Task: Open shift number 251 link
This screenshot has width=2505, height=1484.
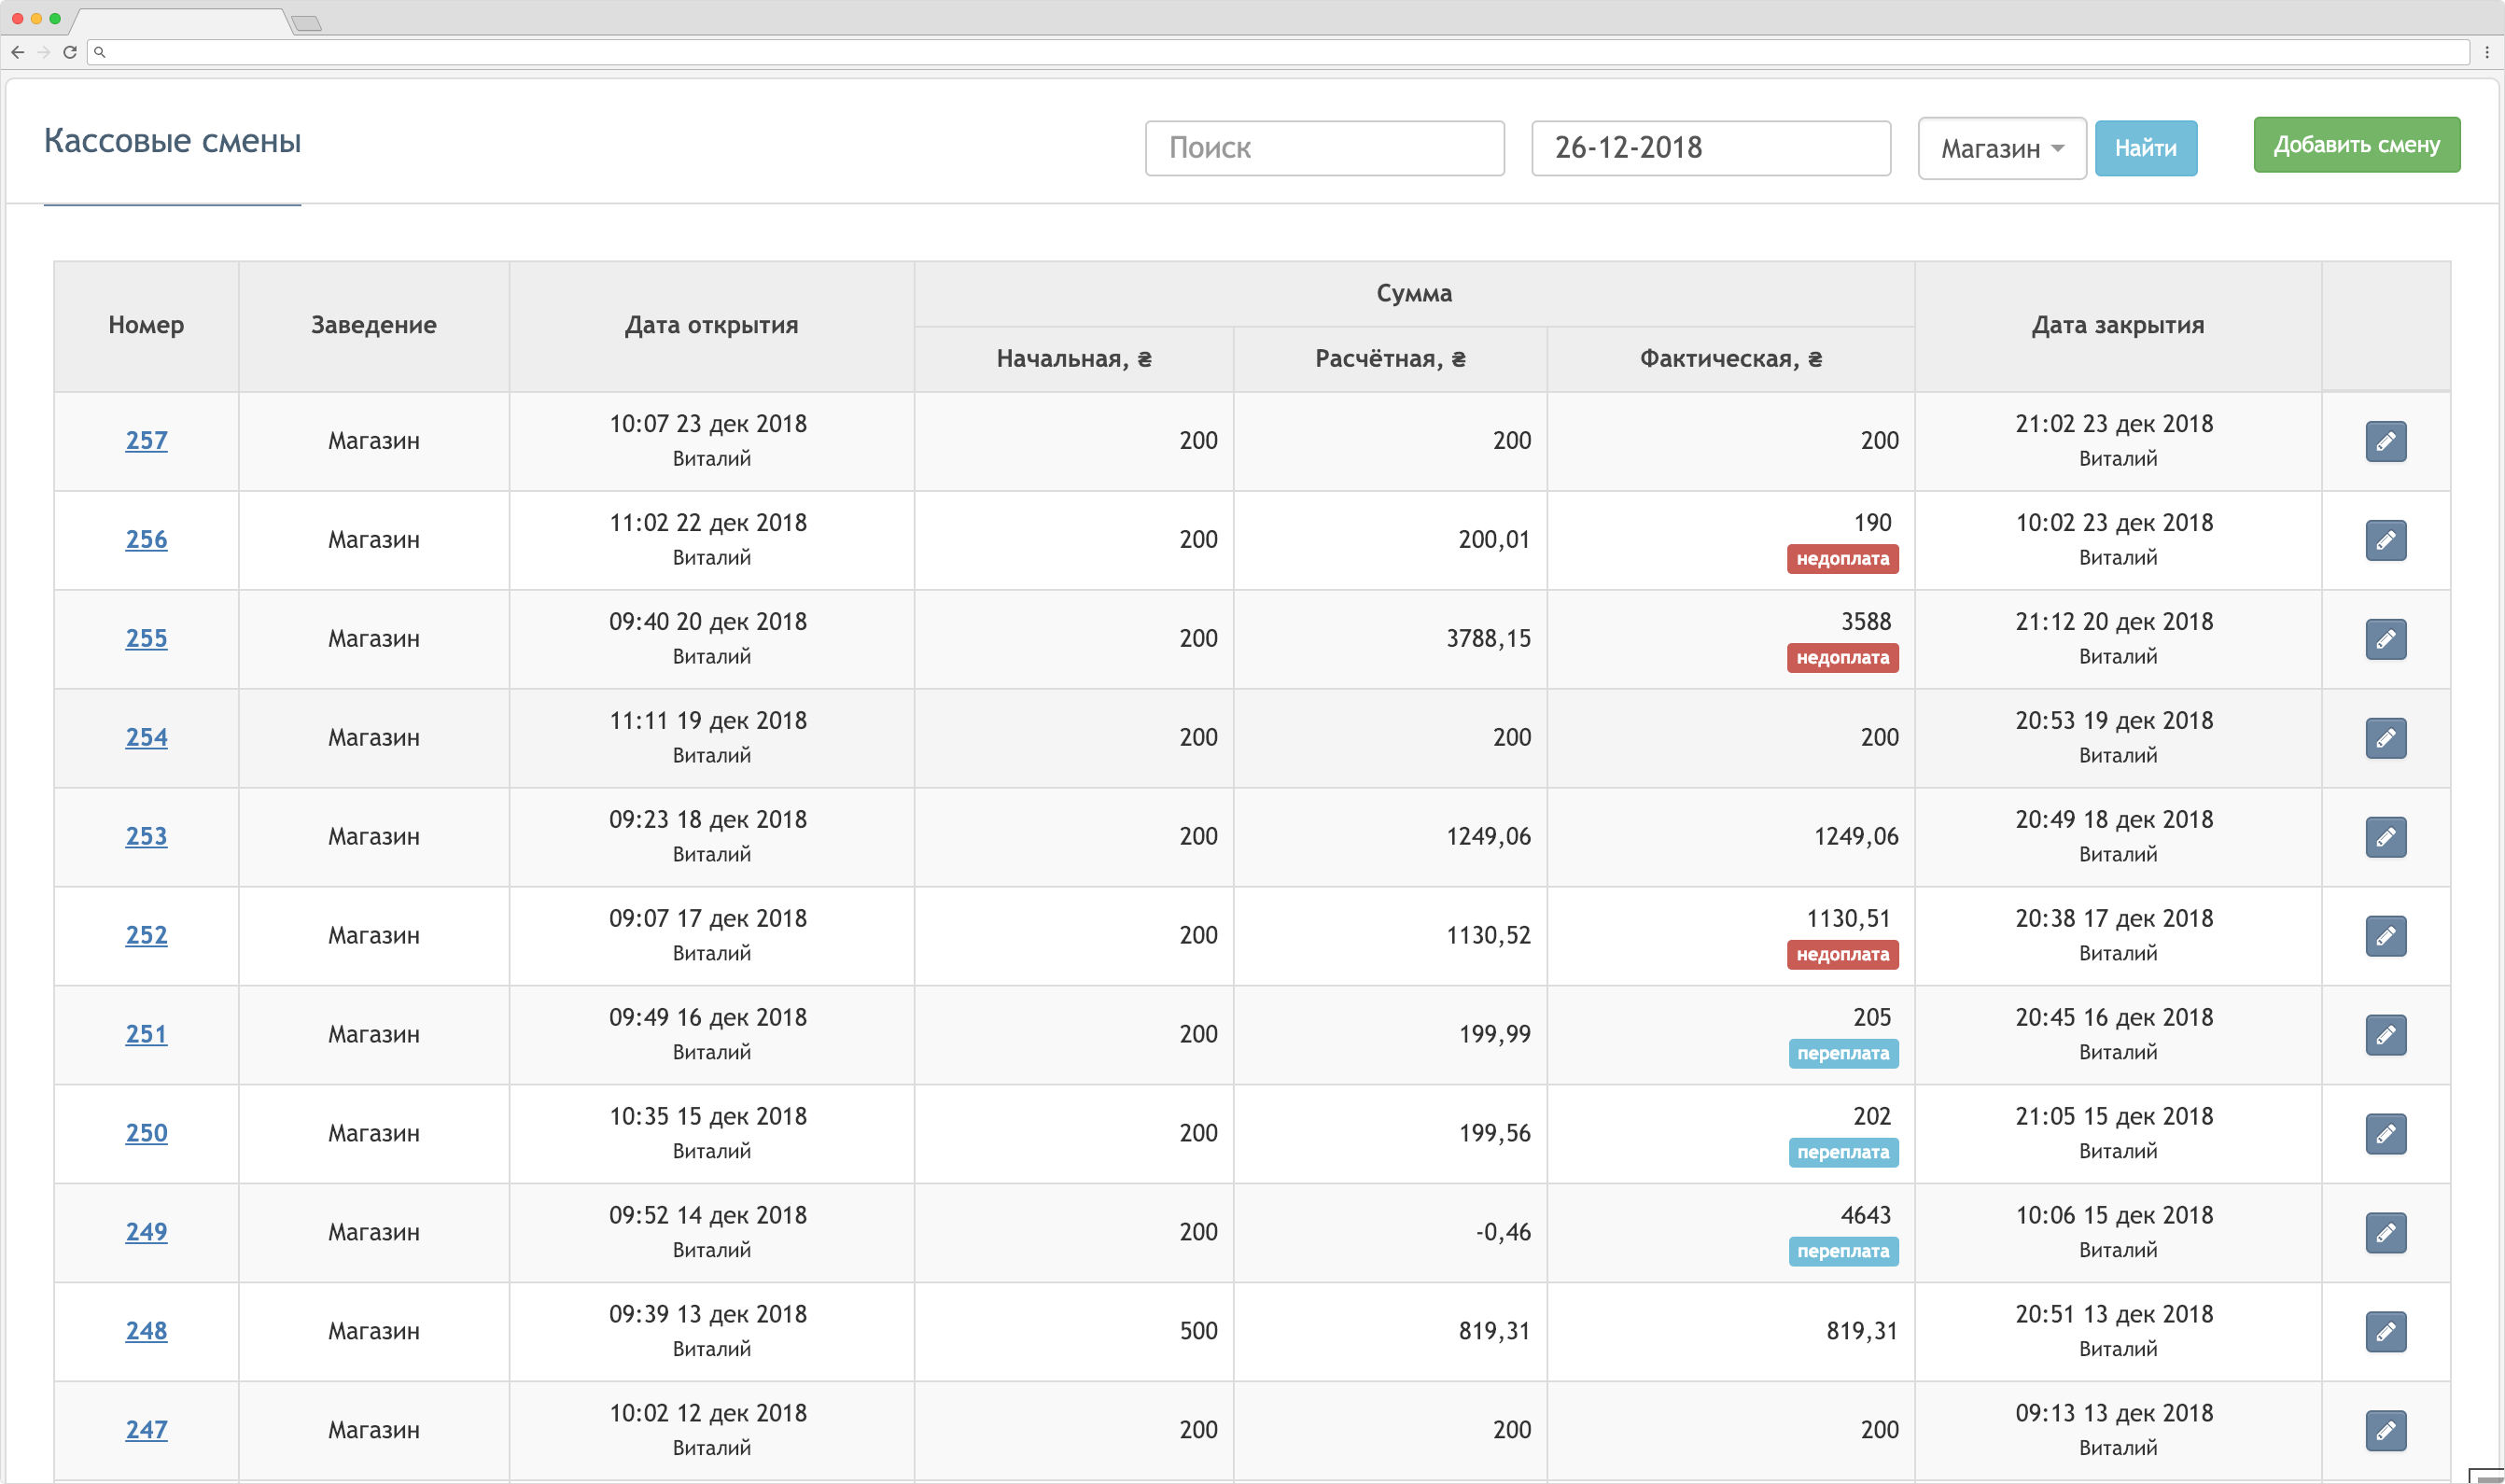Action: 146,1034
